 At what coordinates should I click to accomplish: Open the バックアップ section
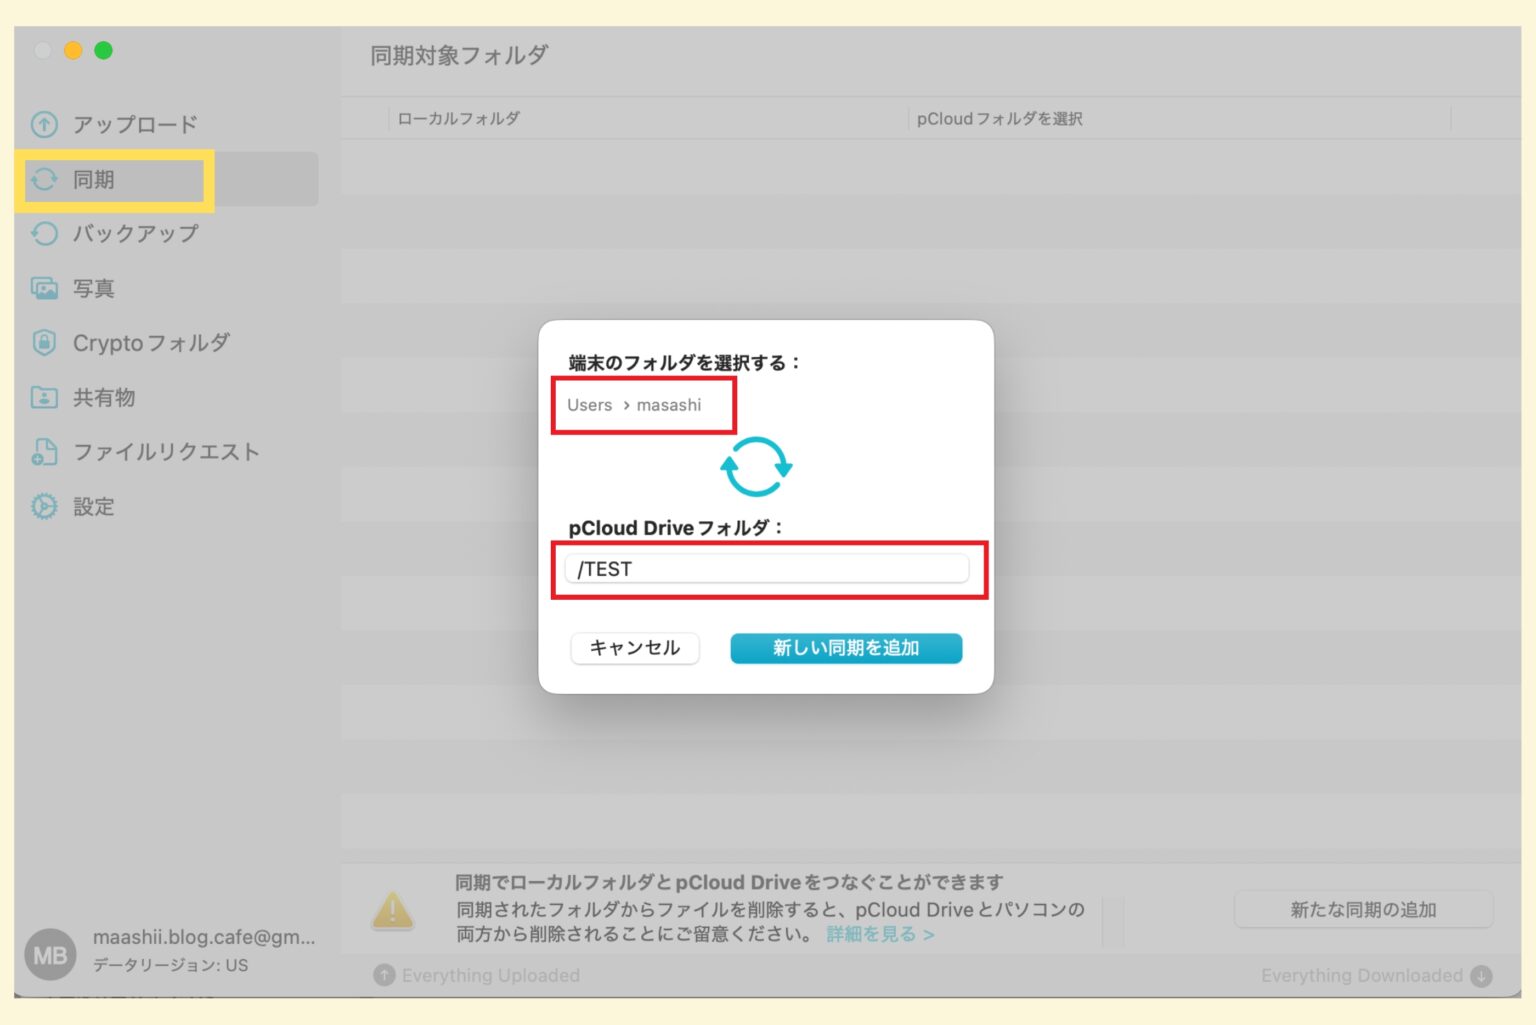[x=135, y=234]
